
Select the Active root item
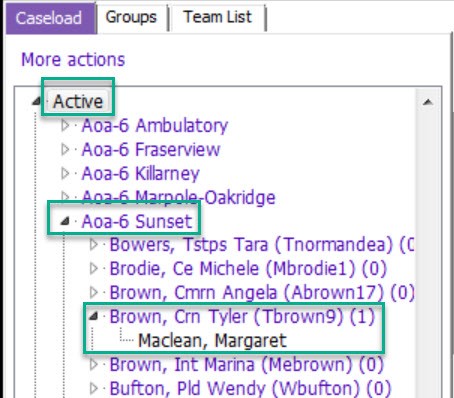tap(78, 101)
